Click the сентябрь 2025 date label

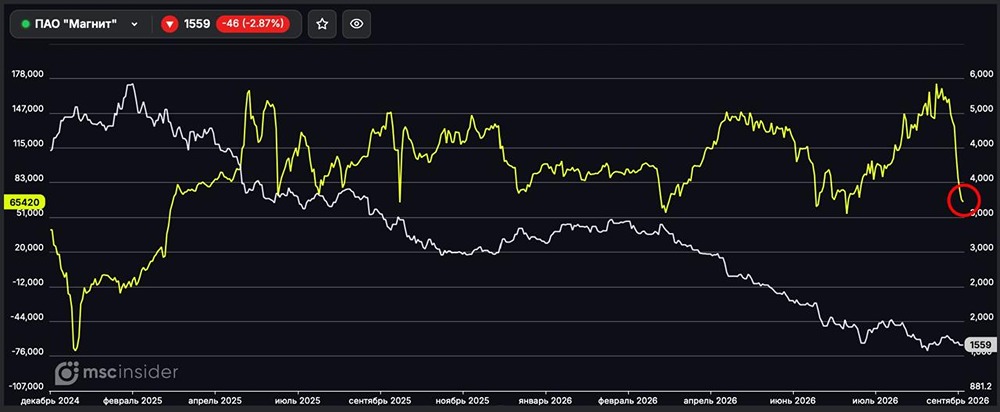point(381,401)
